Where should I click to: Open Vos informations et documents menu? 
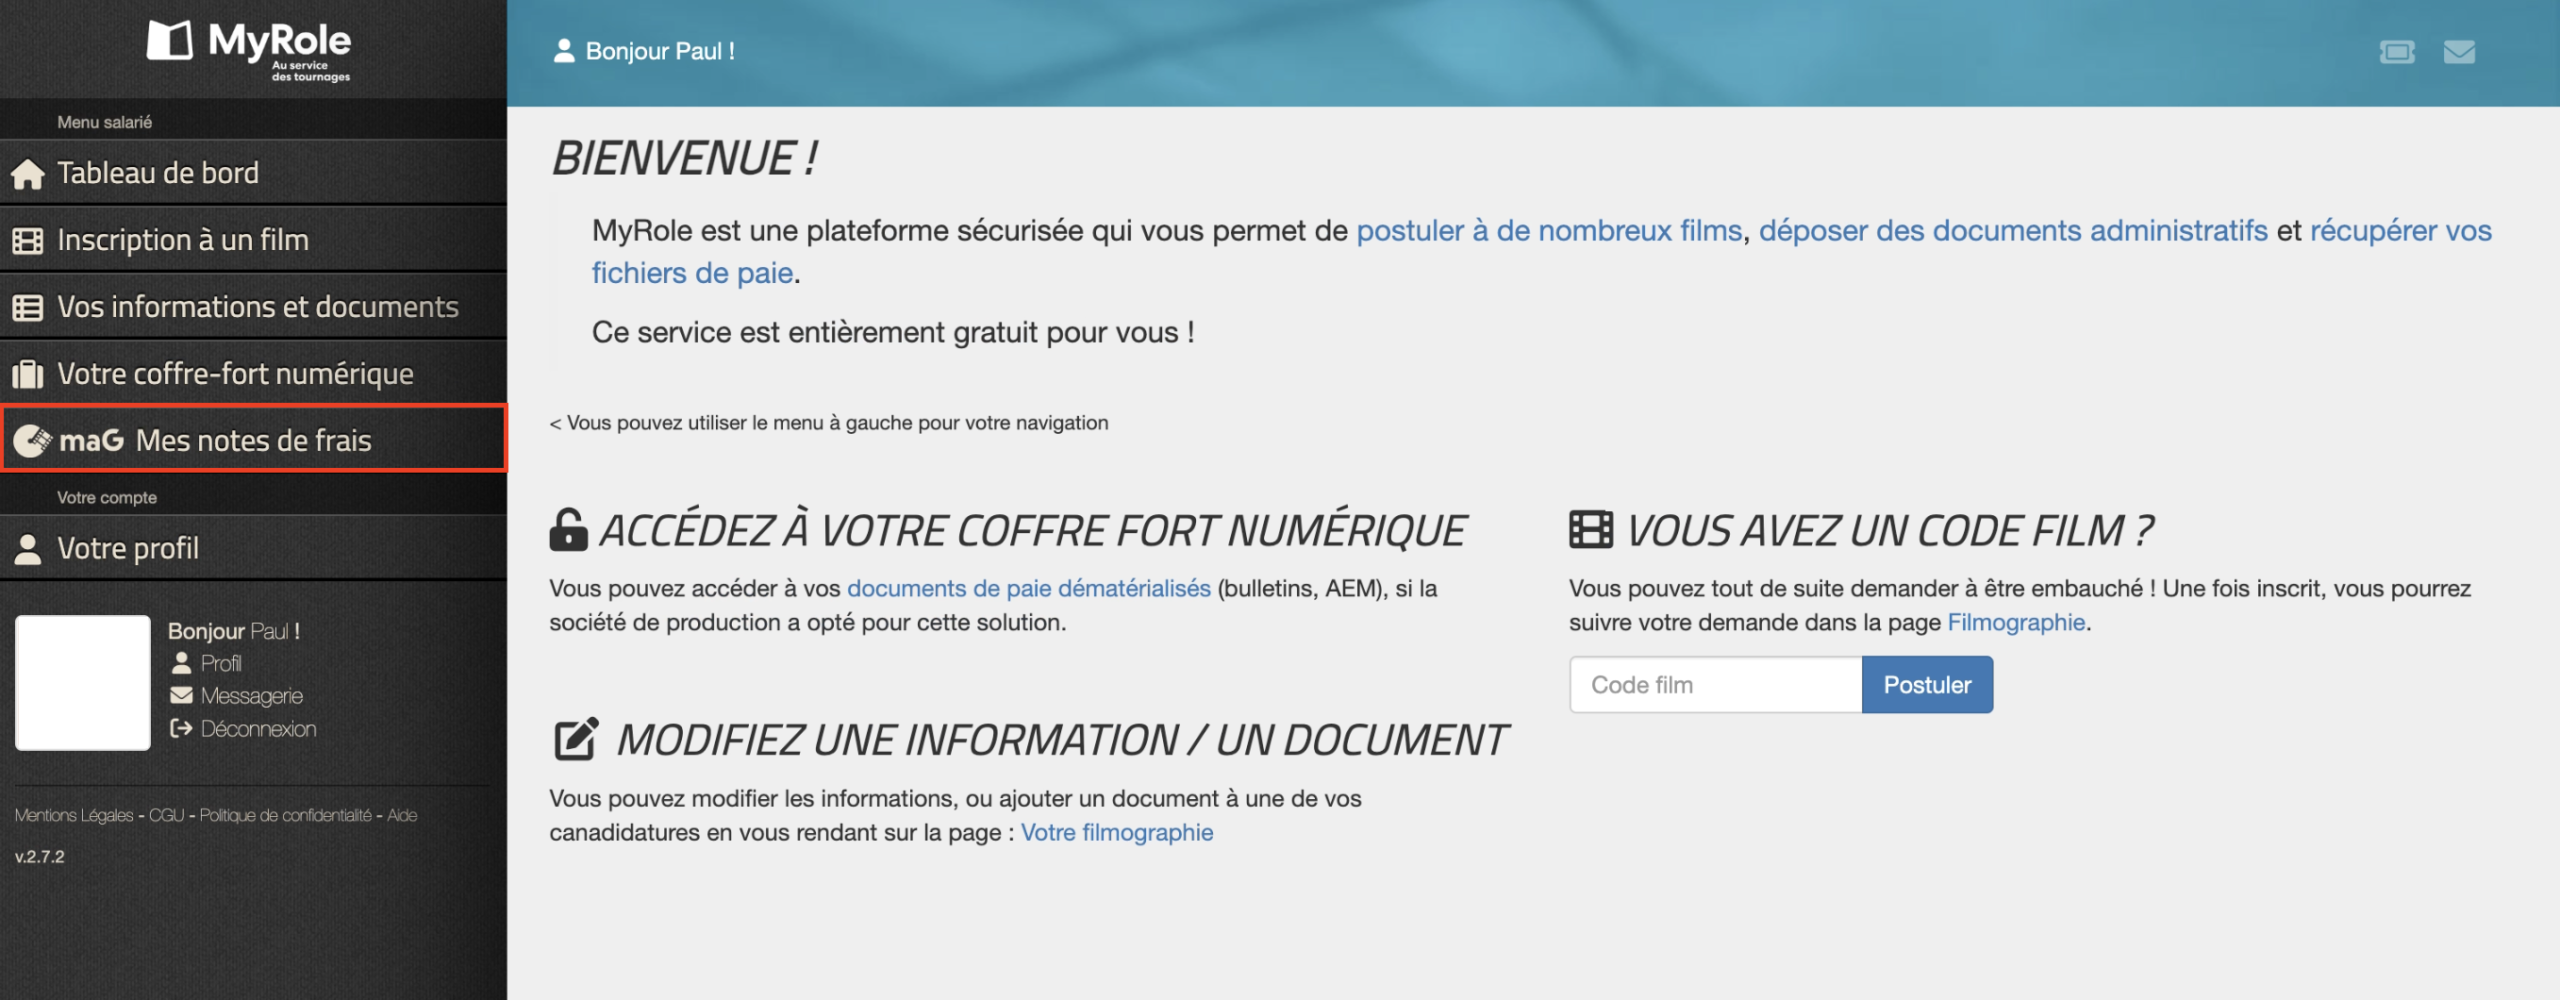click(x=257, y=307)
